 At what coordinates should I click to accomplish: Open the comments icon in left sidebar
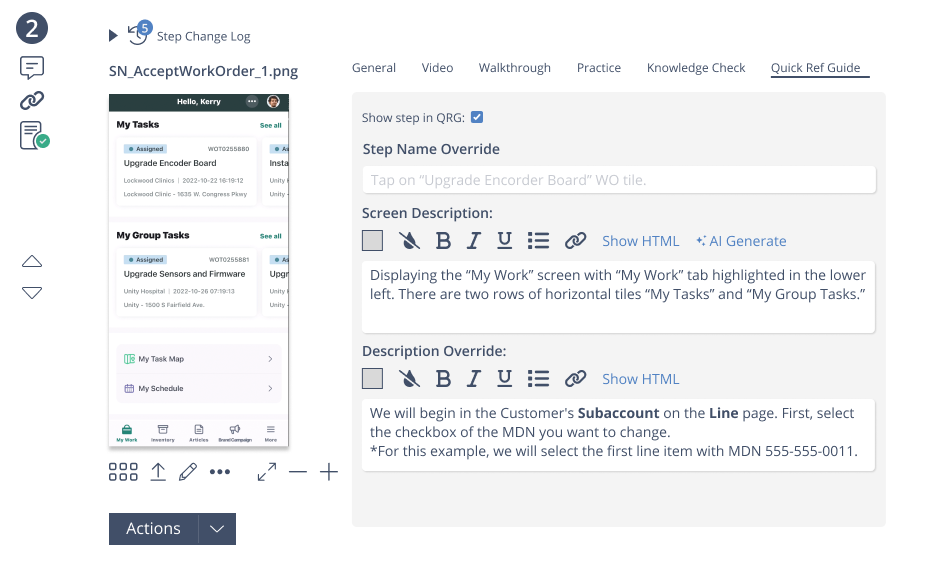tap(32, 68)
